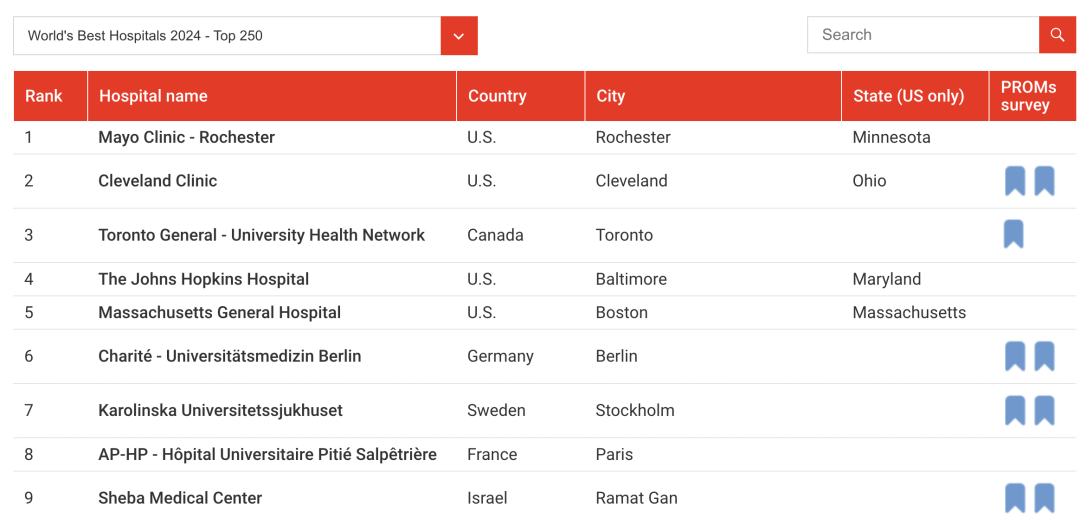Click the red search magnifier button
The image size is (1080, 524).
tap(1057, 35)
